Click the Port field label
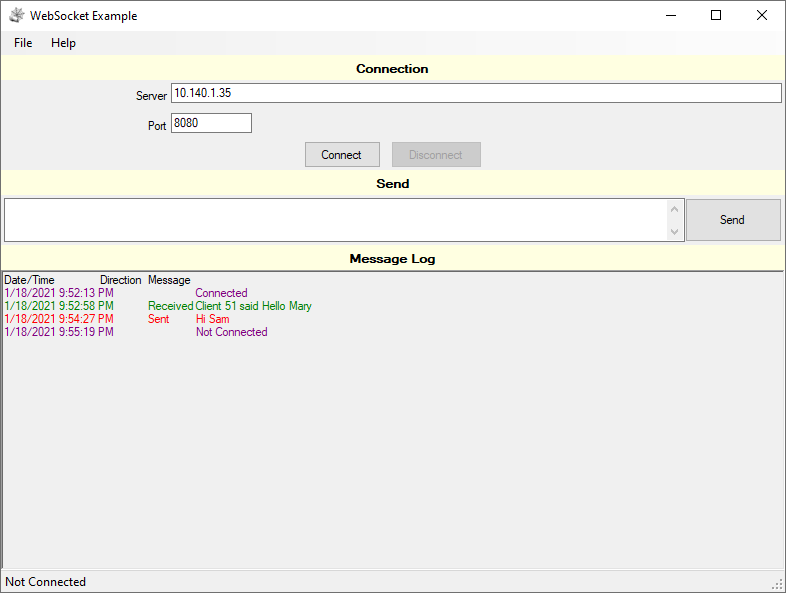 [157, 126]
